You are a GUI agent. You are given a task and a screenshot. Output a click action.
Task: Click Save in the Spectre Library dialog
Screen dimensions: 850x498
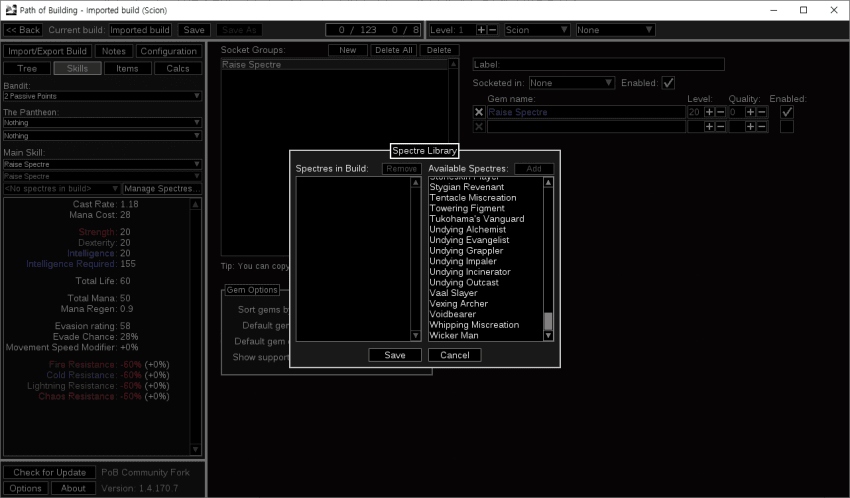pos(395,355)
